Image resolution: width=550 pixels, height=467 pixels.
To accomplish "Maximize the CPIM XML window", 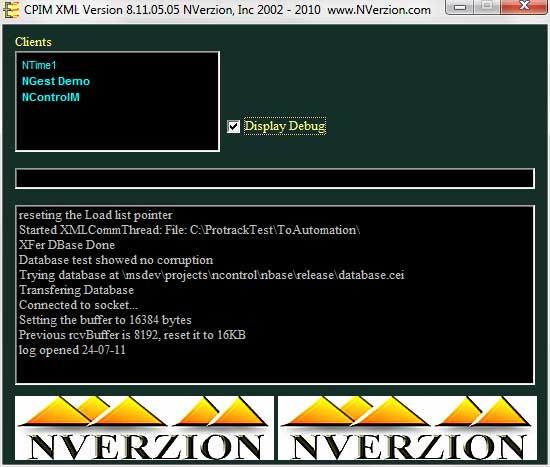I will point(487,6).
